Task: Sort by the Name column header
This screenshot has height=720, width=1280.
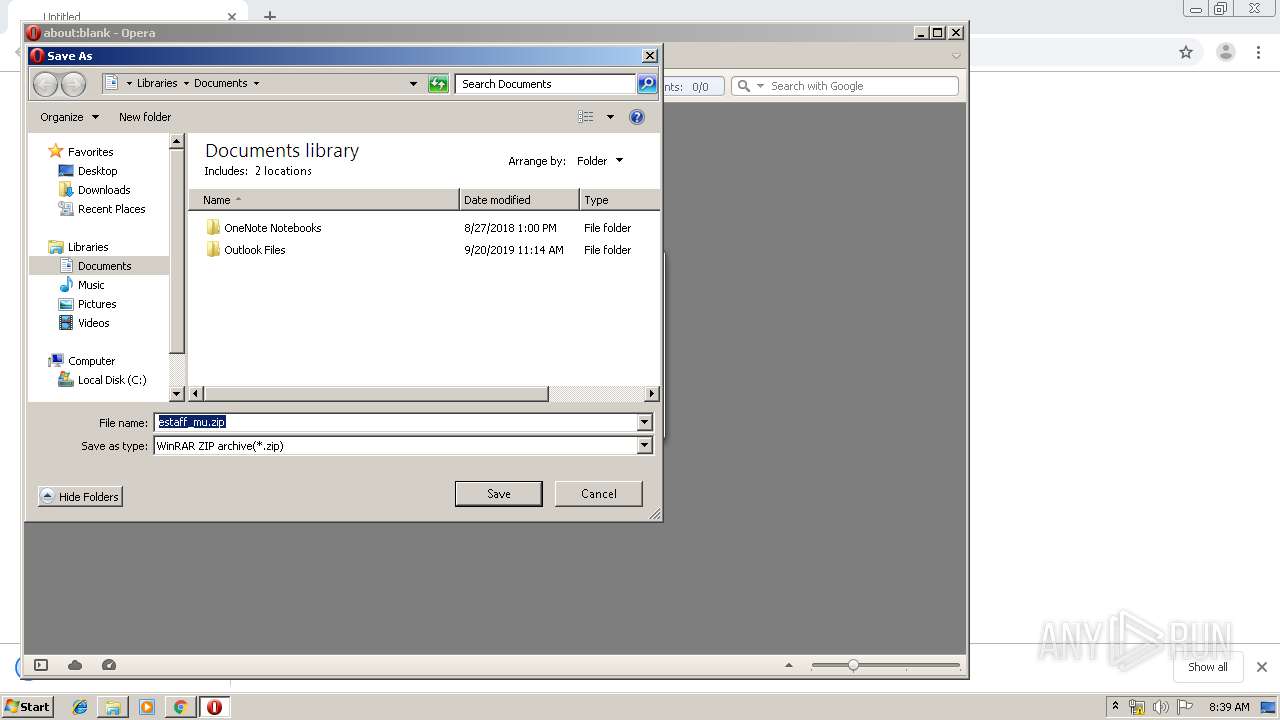Action: (324, 200)
